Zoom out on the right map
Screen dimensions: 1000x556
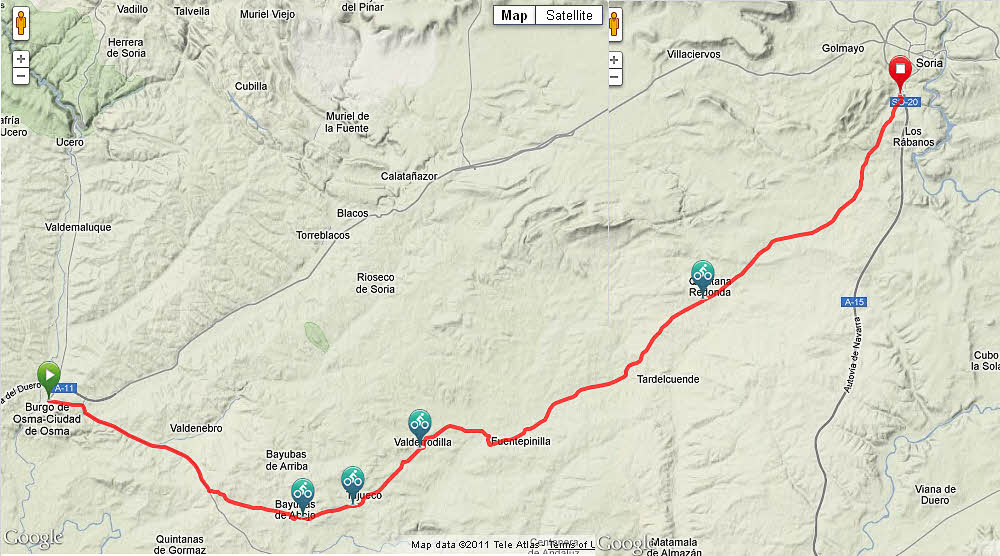[x=615, y=78]
